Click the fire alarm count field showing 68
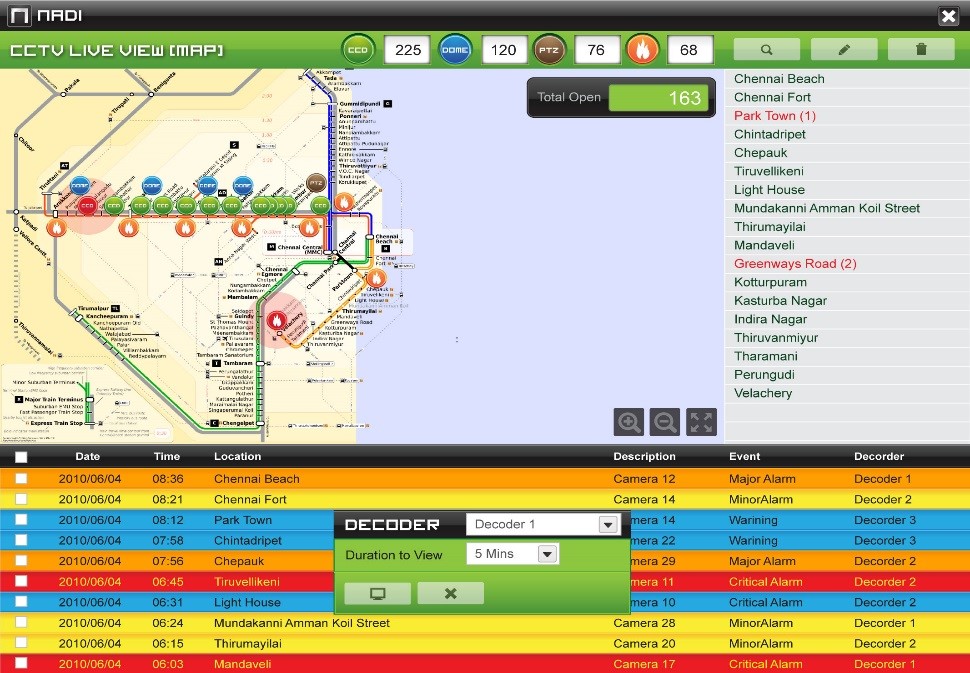 pyautogui.click(x=689, y=50)
